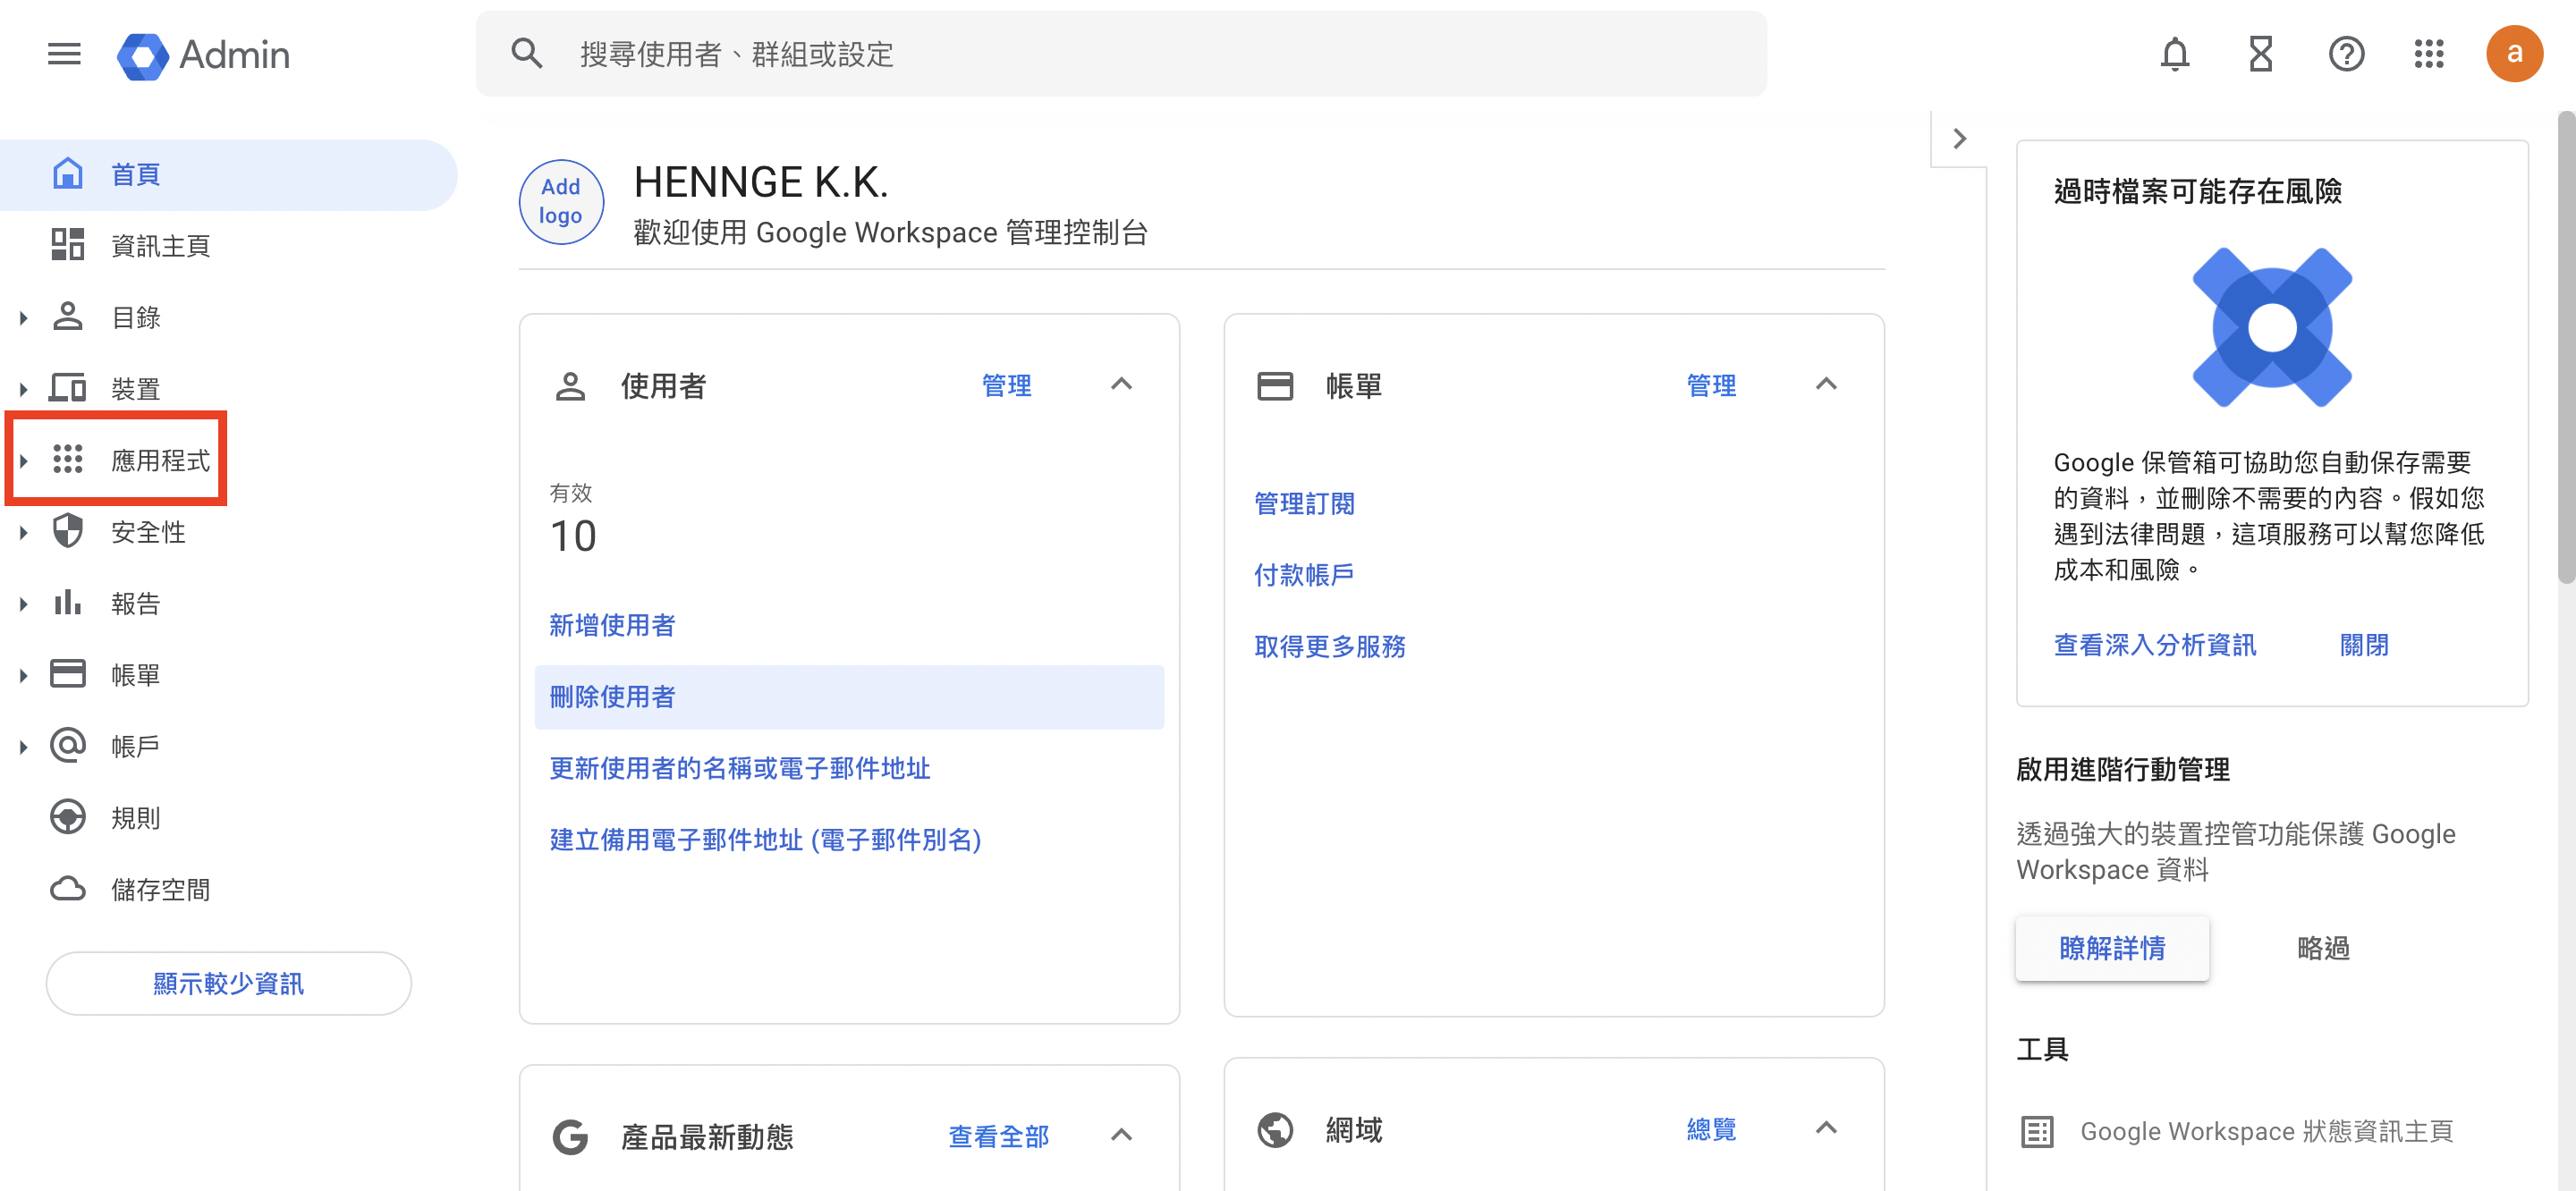Click 新增使用者 link
This screenshot has width=2576, height=1191.
(x=612, y=625)
